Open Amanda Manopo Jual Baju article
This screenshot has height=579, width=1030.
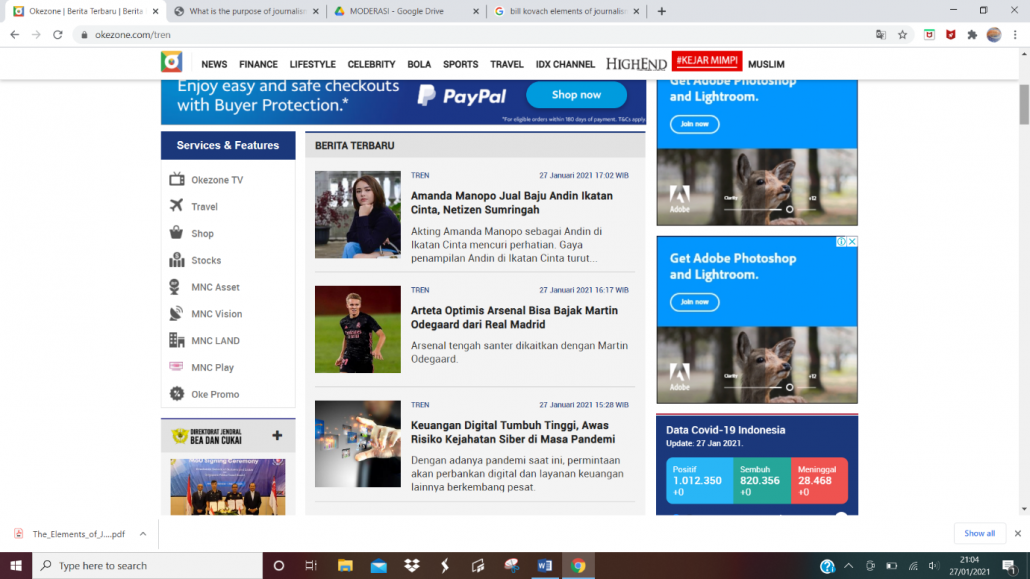point(512,202)
